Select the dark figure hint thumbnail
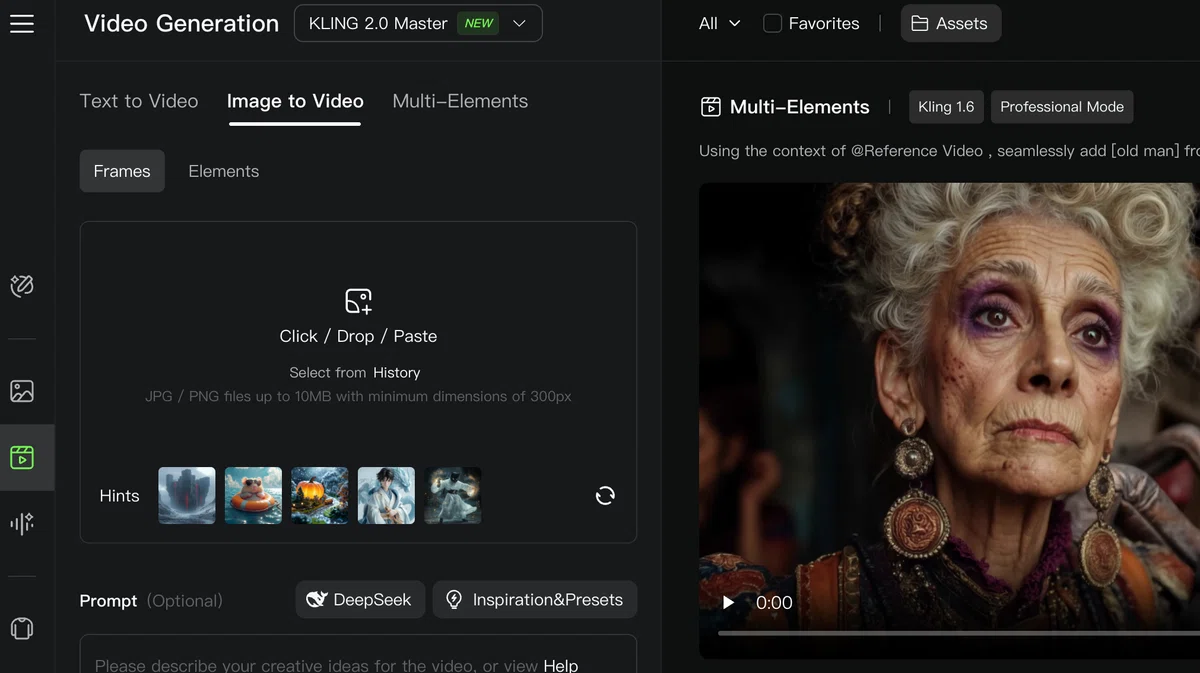Viewport: 1200px width, 673px height. [x=453, y=496]
